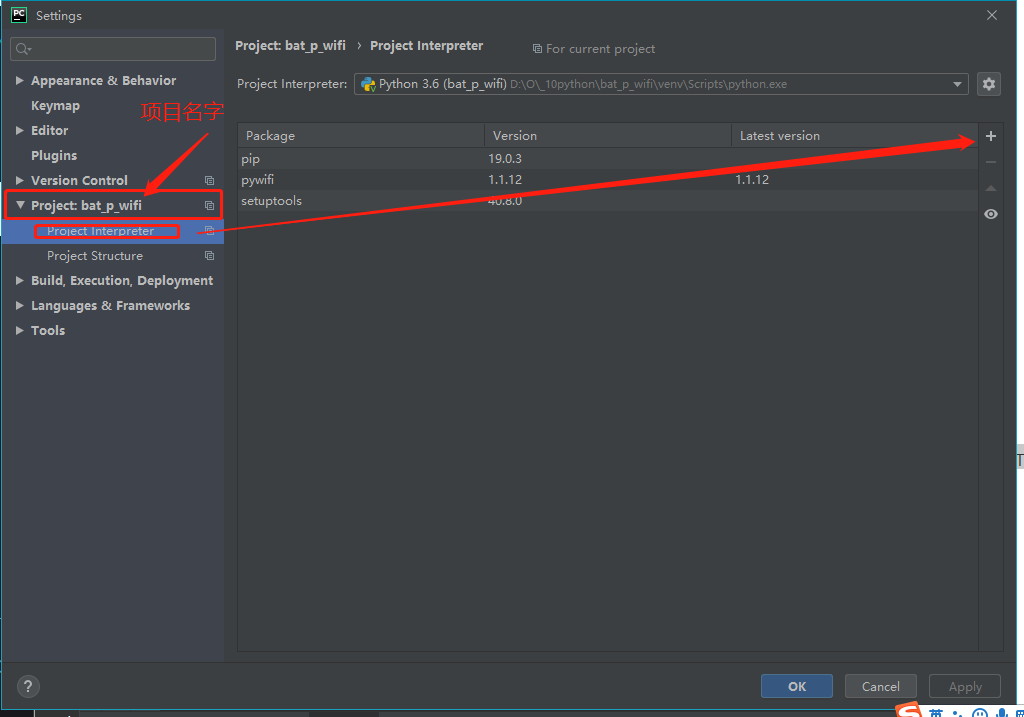Click the copy icon beside Project Structure
The height and width of the screenshot is (717, 1024).
click(x=209, y=256)
